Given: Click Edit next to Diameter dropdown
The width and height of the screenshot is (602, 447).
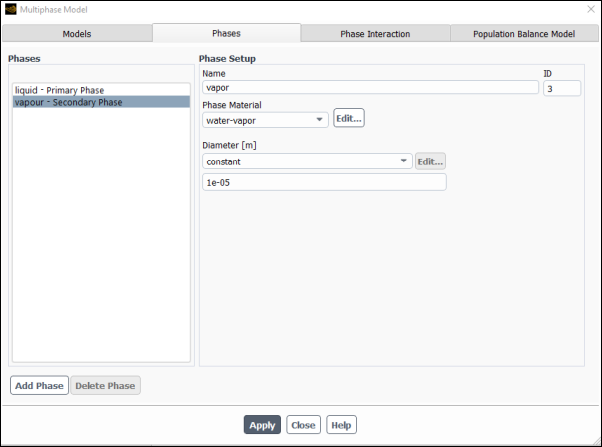Looking at the screenshot, I should (x=430, y=161).
